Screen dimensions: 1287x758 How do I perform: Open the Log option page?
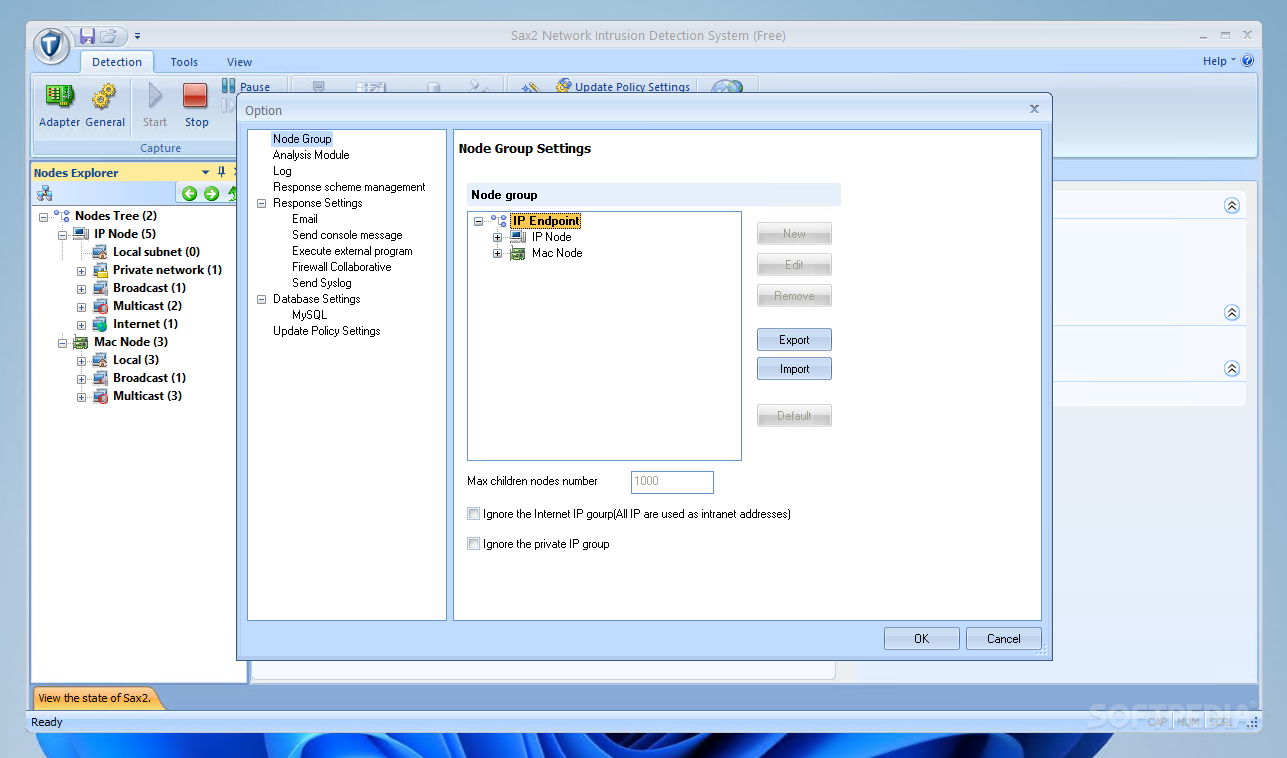282,171
